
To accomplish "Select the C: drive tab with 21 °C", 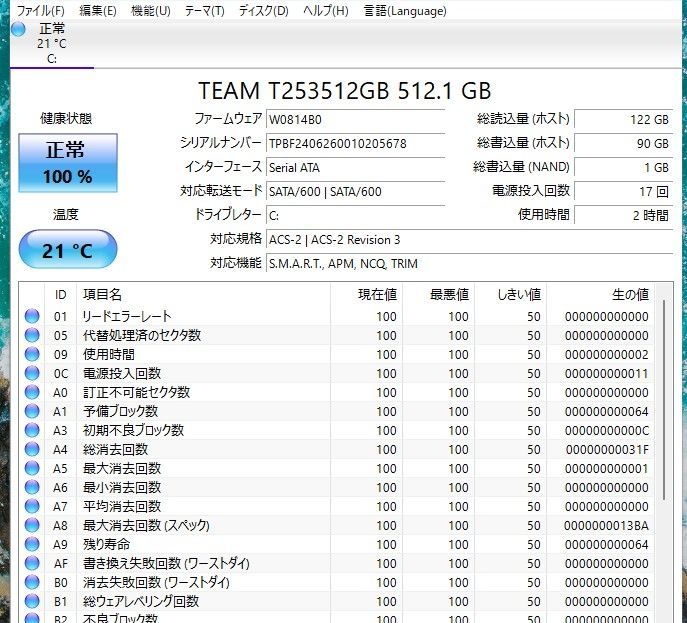I will [x=52, y=44].
